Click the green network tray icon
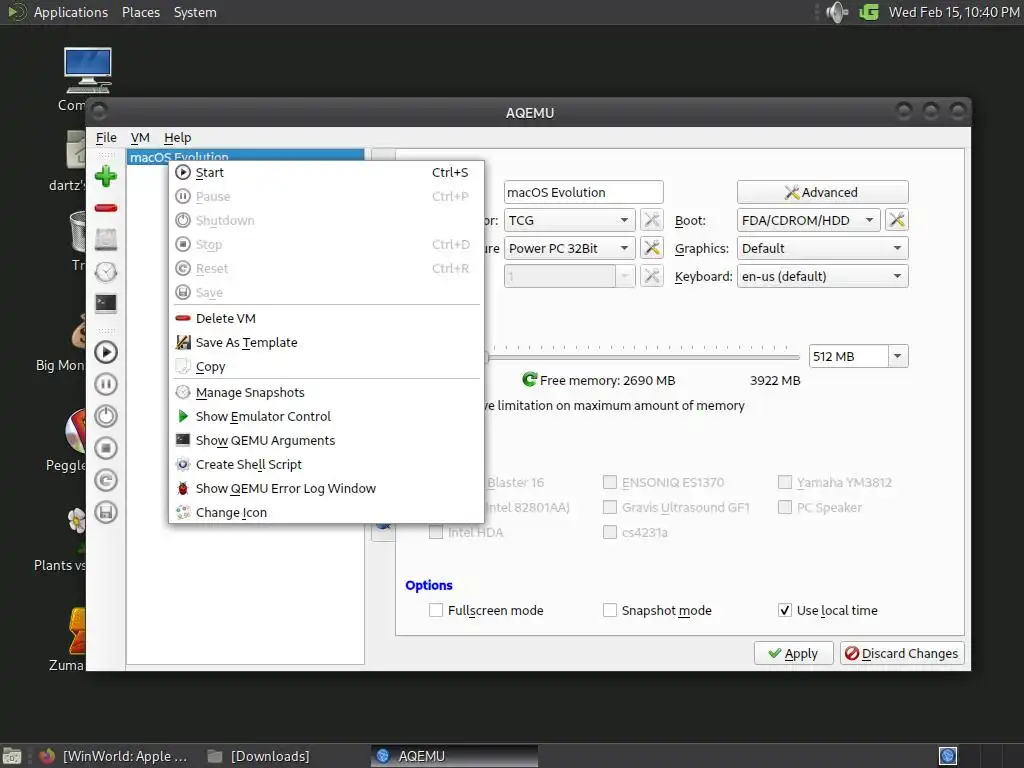This screenshot has width=1024, height=768. coord(869,12)
